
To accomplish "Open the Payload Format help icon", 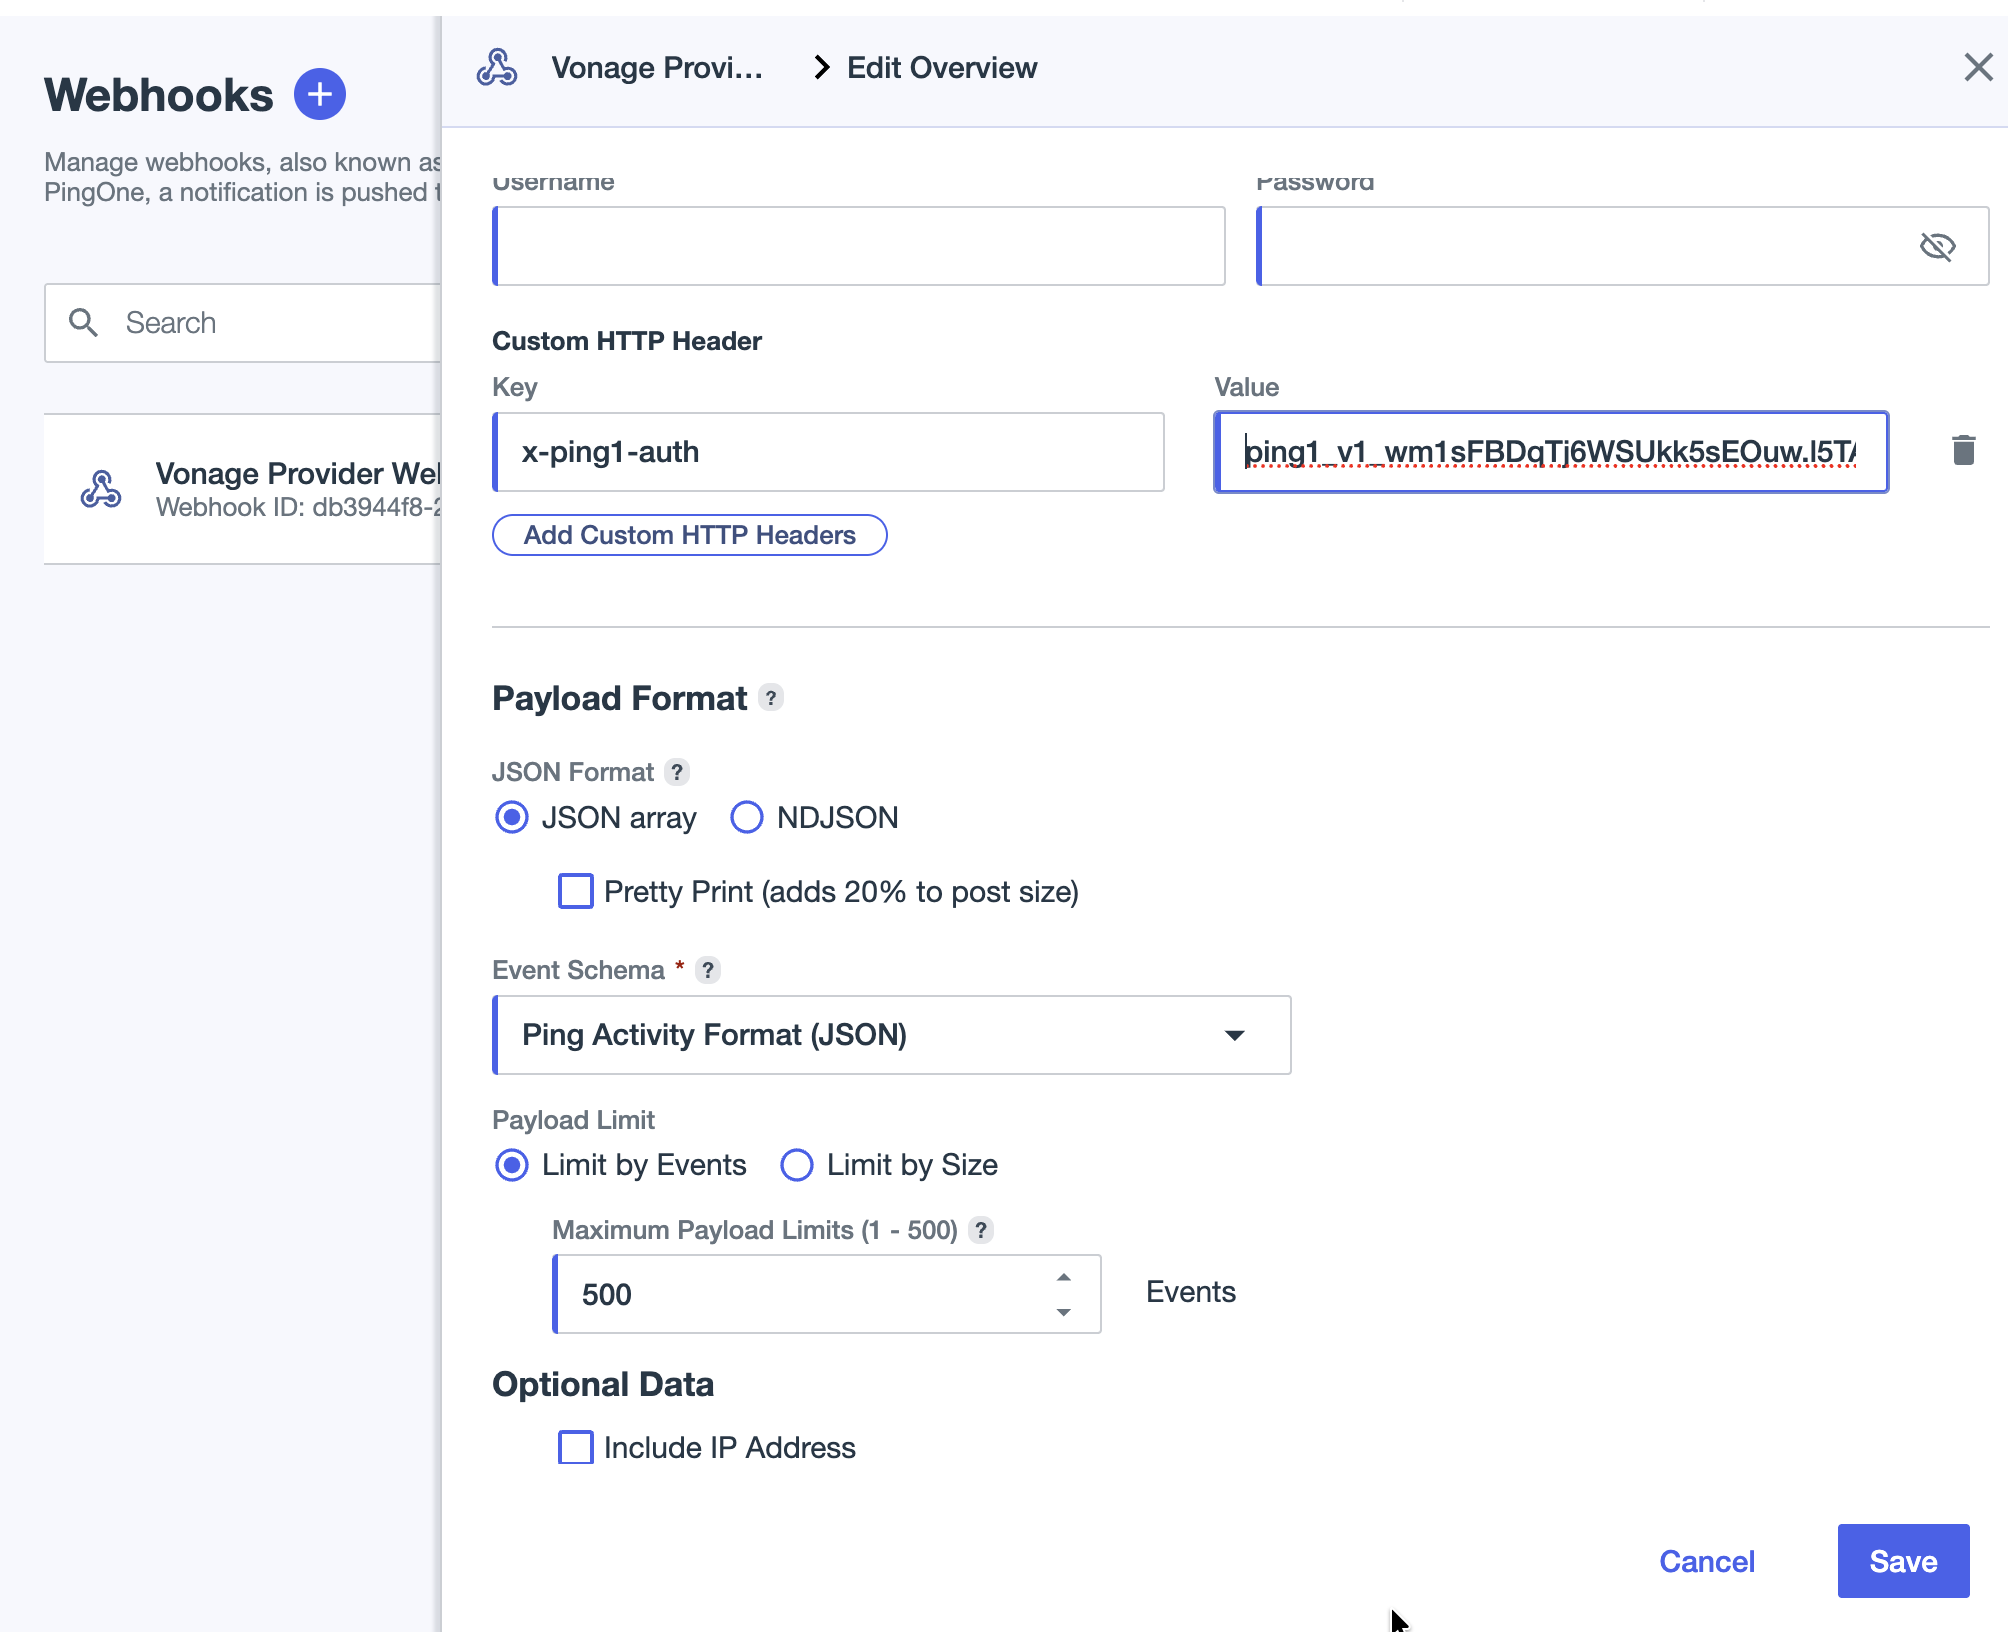I will point(771,698).
